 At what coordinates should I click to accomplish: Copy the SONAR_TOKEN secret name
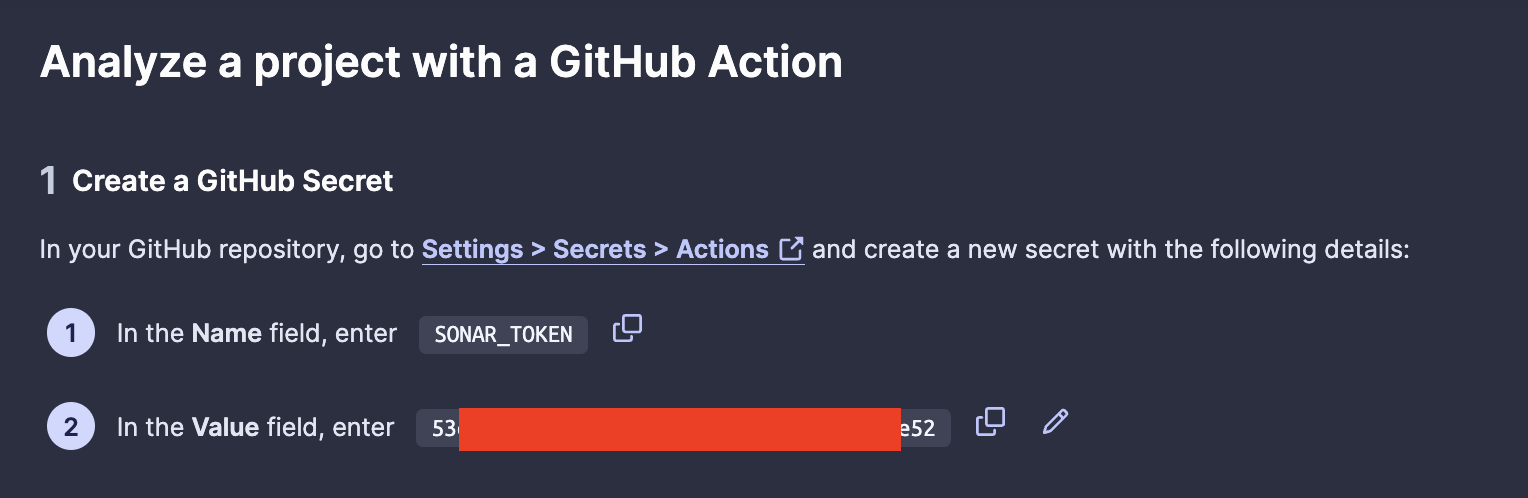[627, 329]
